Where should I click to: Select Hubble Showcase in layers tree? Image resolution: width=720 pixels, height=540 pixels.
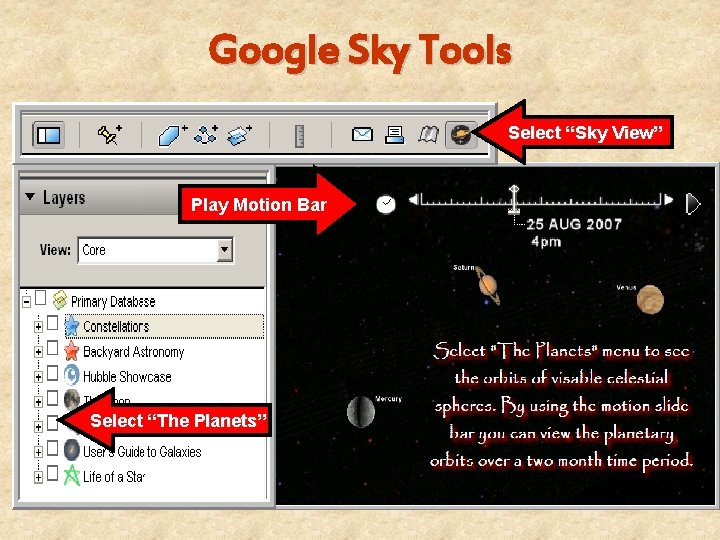[127, 377]
